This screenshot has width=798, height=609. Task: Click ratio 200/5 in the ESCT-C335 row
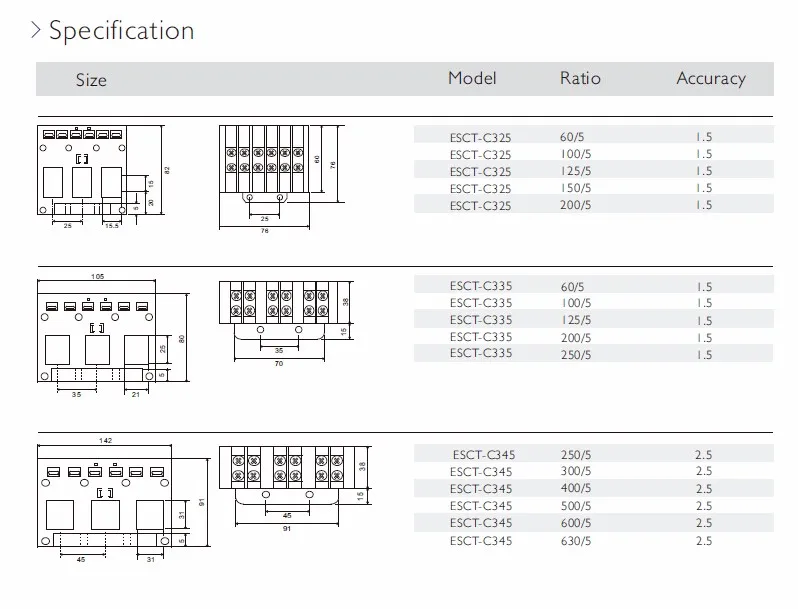click(x=576, y=338)
